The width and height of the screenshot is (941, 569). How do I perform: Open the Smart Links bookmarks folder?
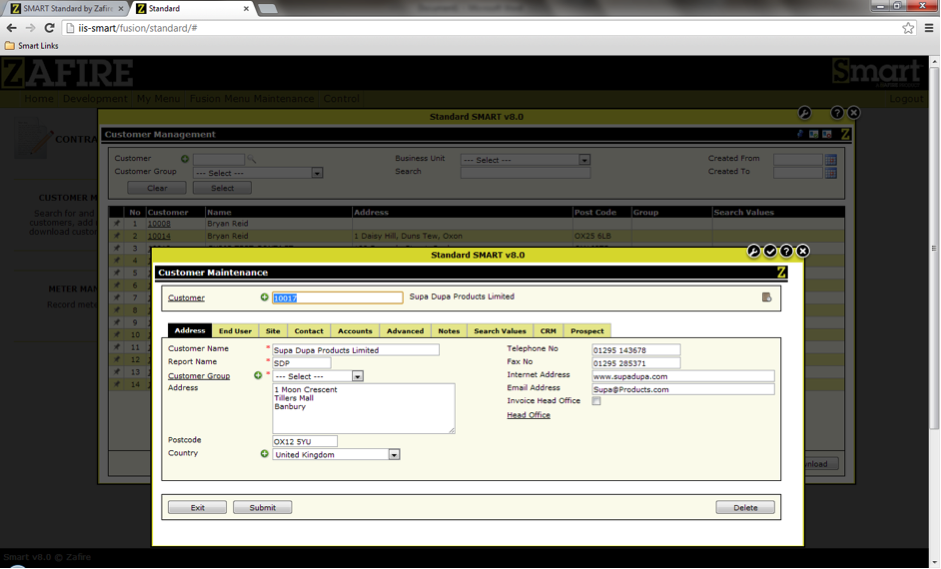(32, 46)
